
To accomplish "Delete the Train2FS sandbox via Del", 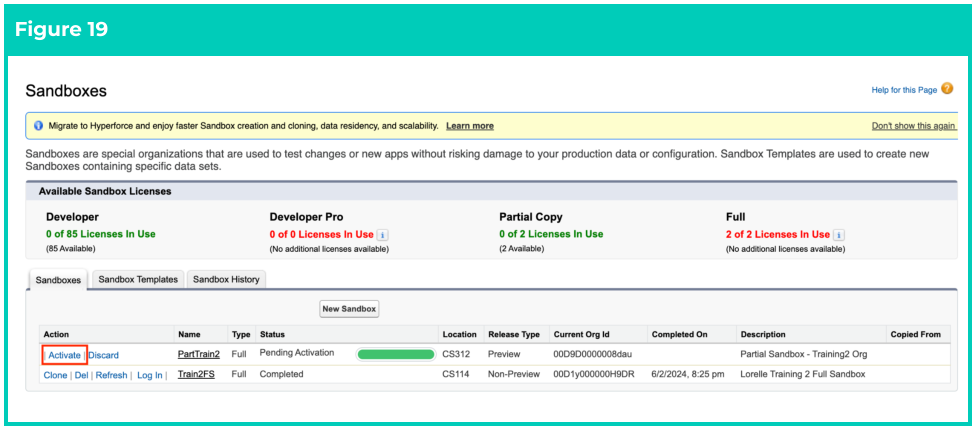I will pyautogui.click(x=82, y=375).
